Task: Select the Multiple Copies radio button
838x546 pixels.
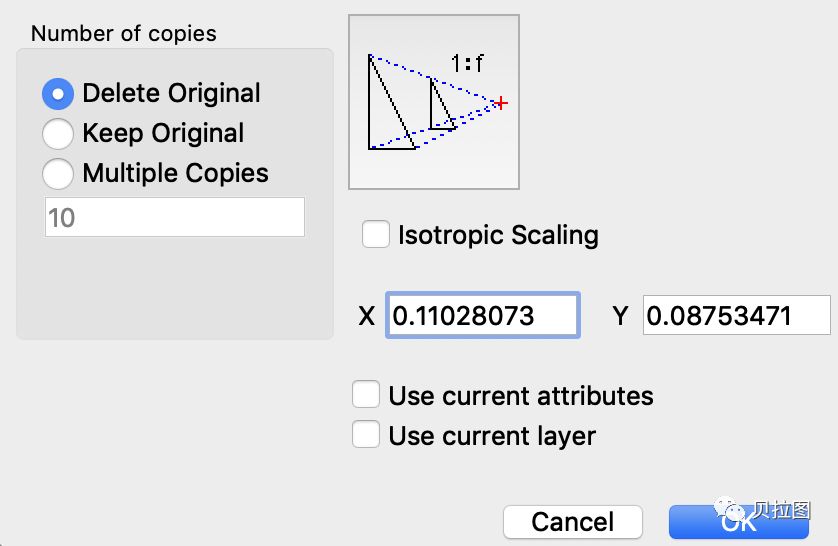Action: pyautogui.click(x=58, y=174)
